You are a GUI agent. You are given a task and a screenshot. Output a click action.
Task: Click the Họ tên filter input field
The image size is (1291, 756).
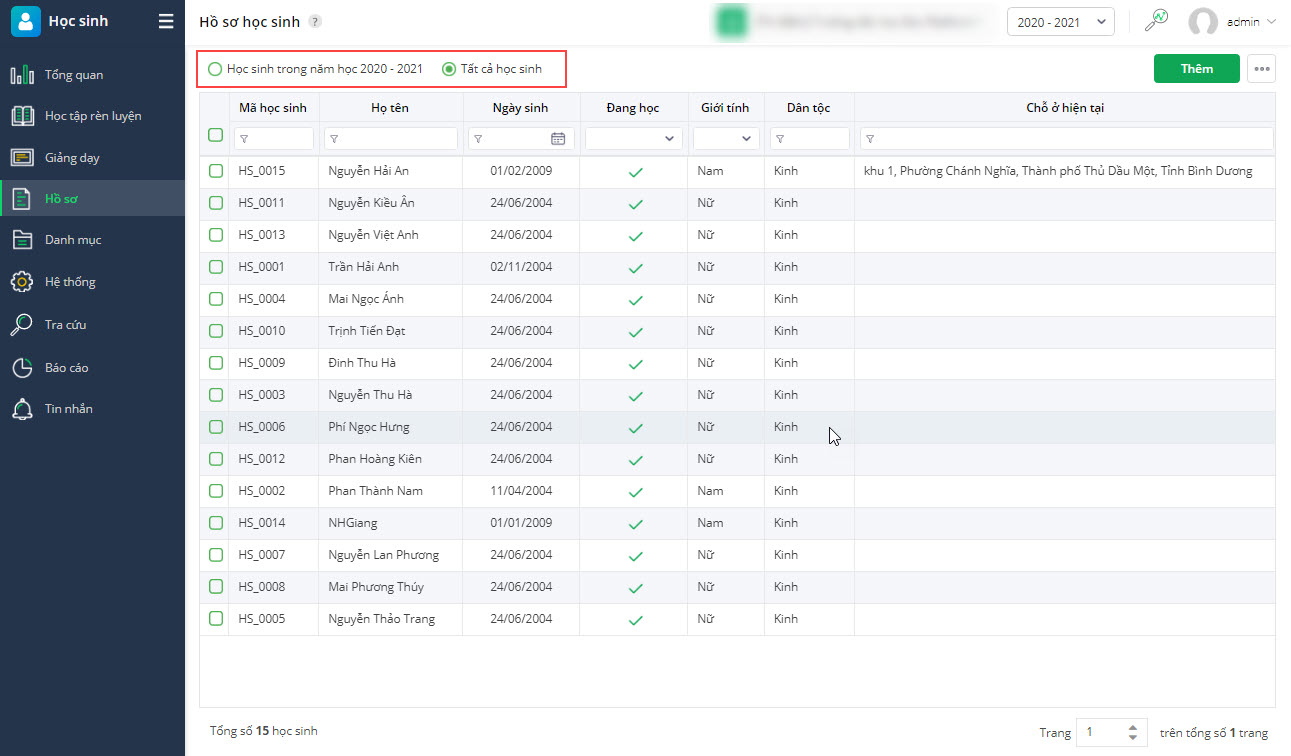pos(391,139)
